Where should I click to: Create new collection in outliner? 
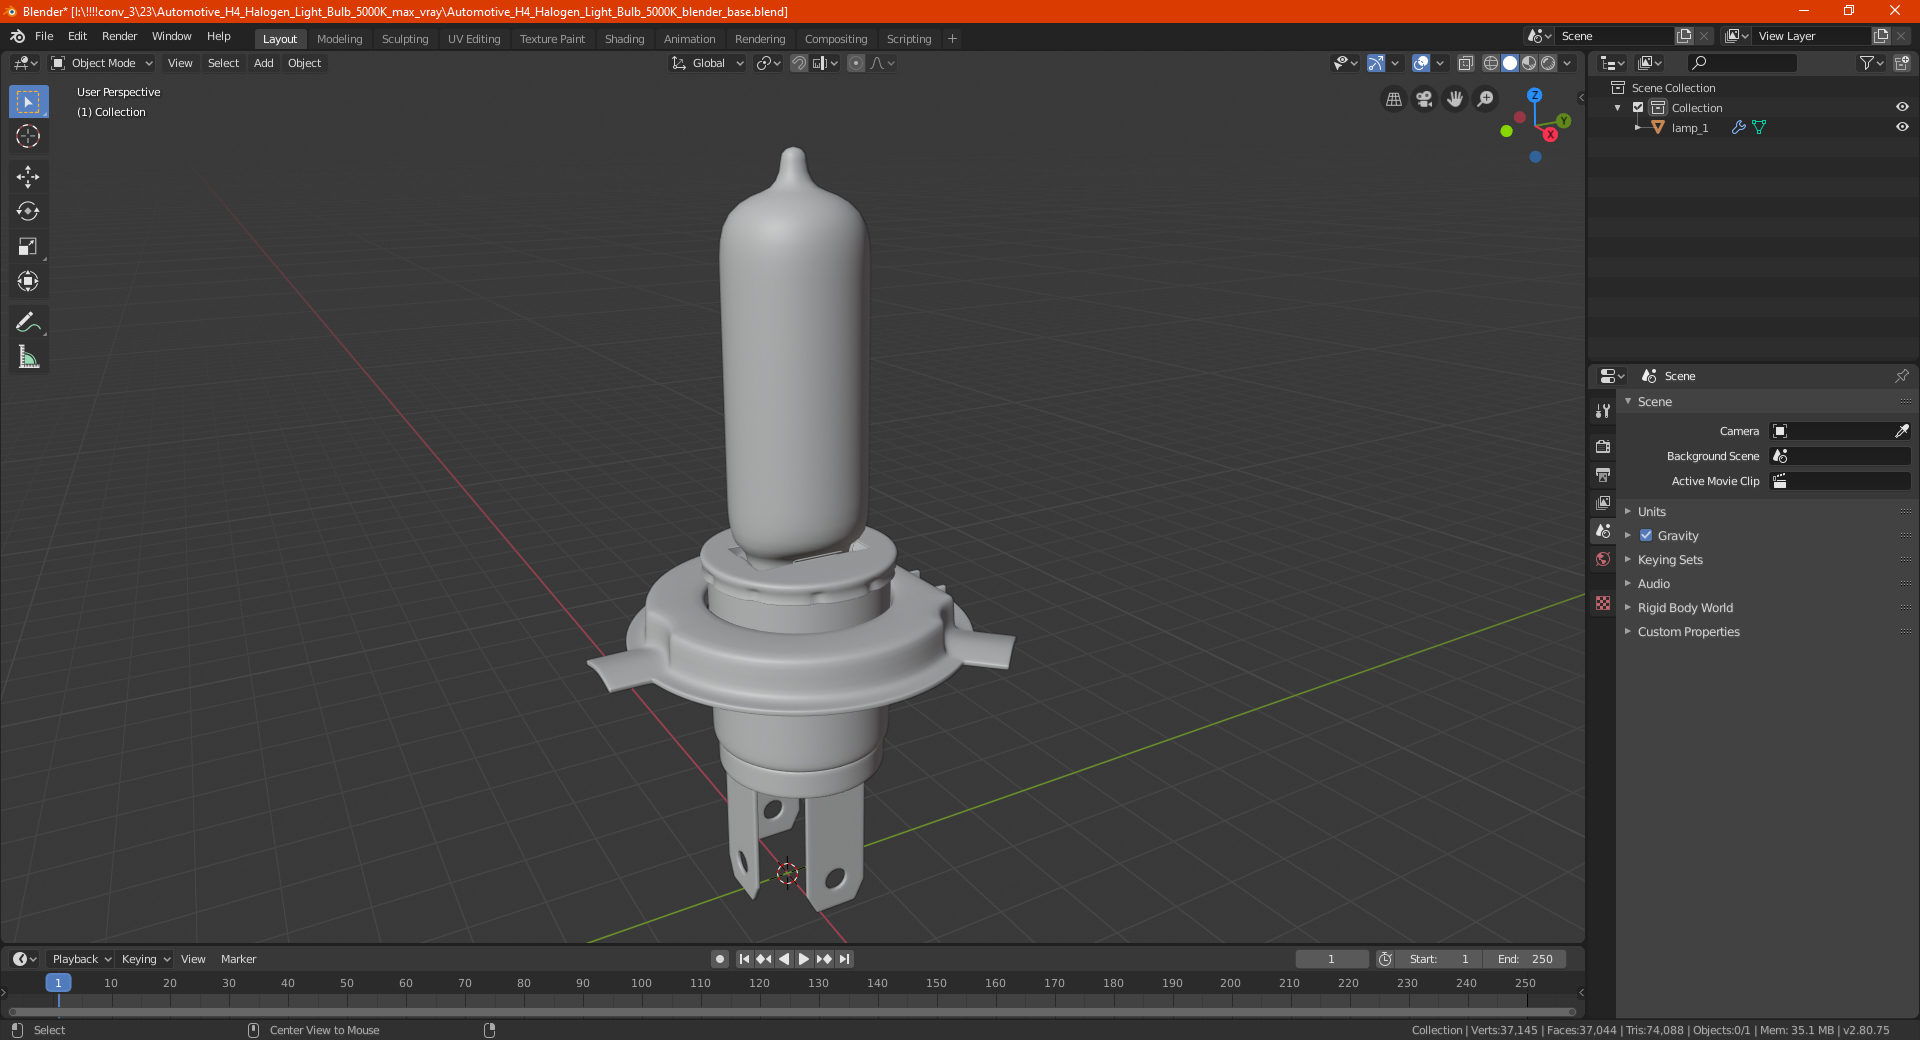tap(1902, 63)
